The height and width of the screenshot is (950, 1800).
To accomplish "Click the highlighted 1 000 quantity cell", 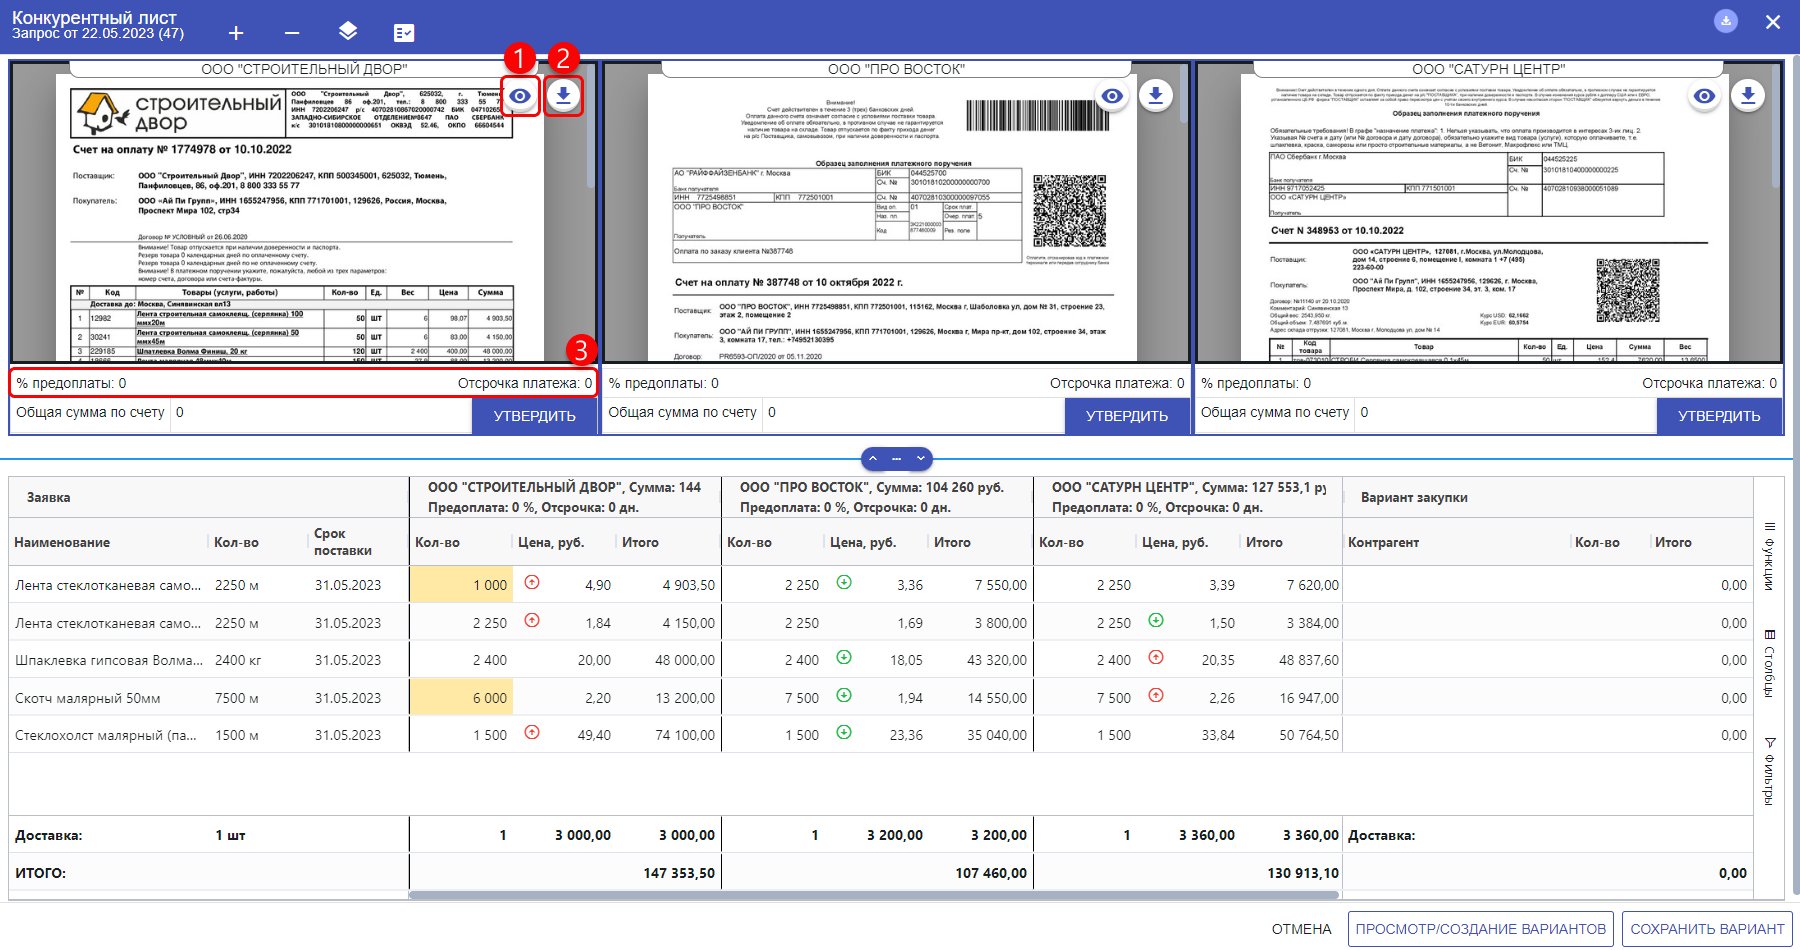I will pyautogui.click(x=461, y=585).
